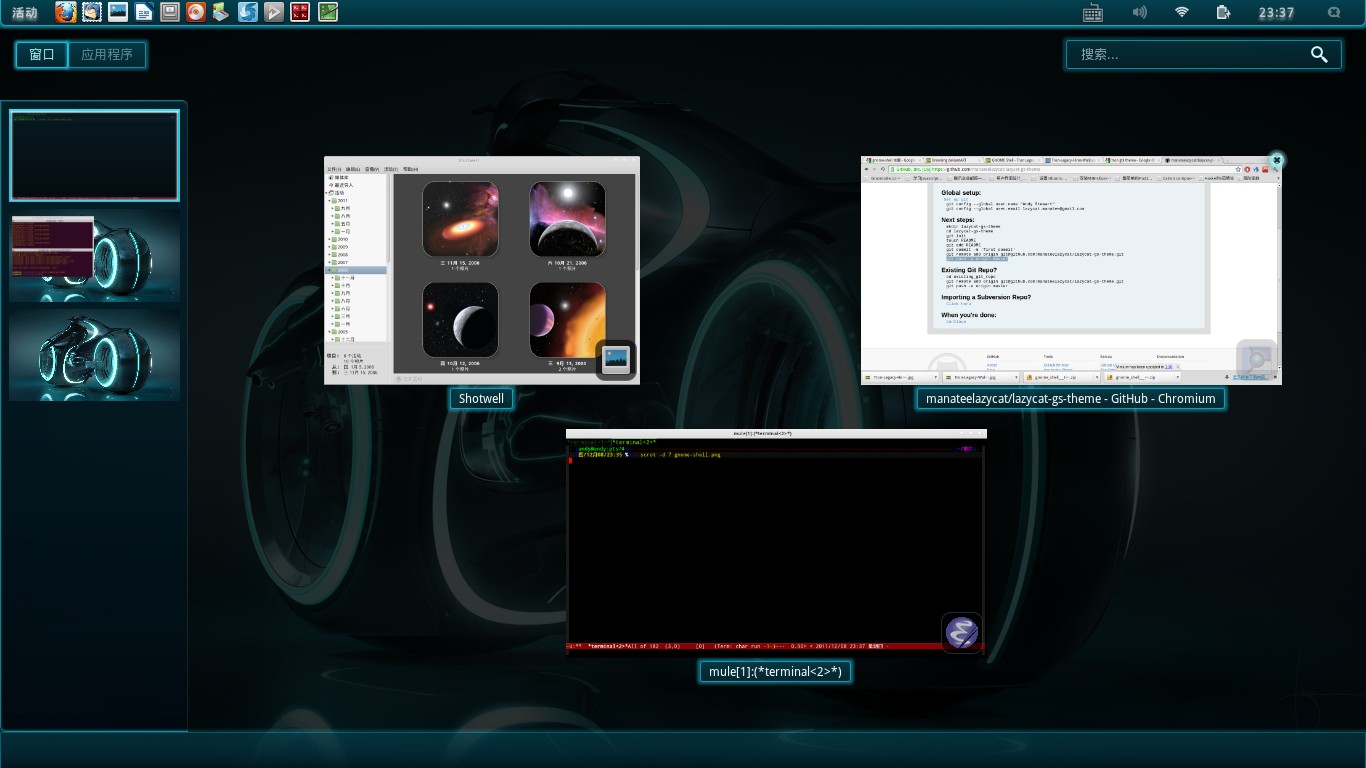Select the first workspace thumbnail
This screenshot has height=768, width=1366.
pyautogui.click(x=95, y=155)
